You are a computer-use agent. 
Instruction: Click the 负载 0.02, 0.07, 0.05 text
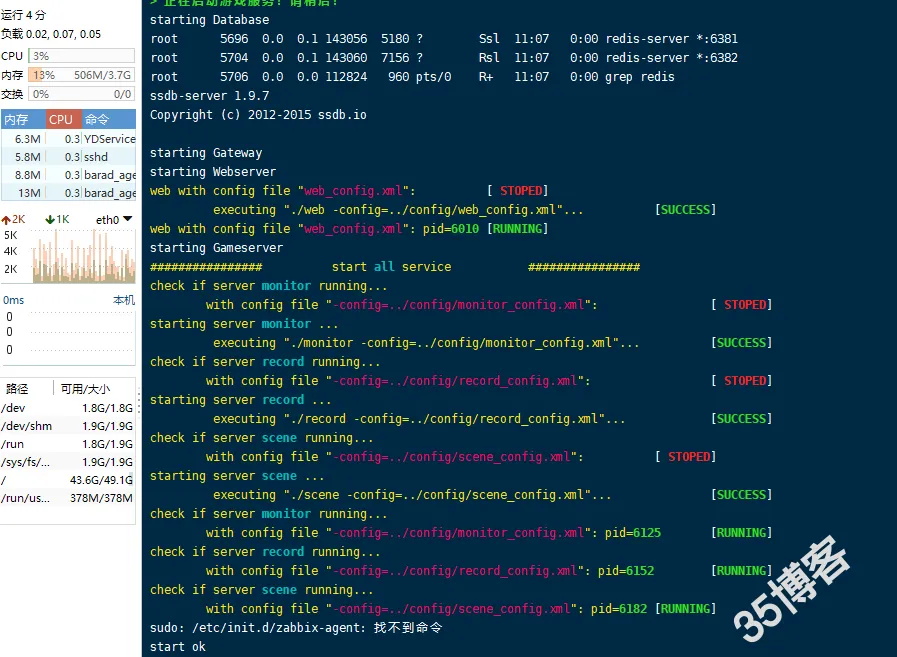pos(51,34)
